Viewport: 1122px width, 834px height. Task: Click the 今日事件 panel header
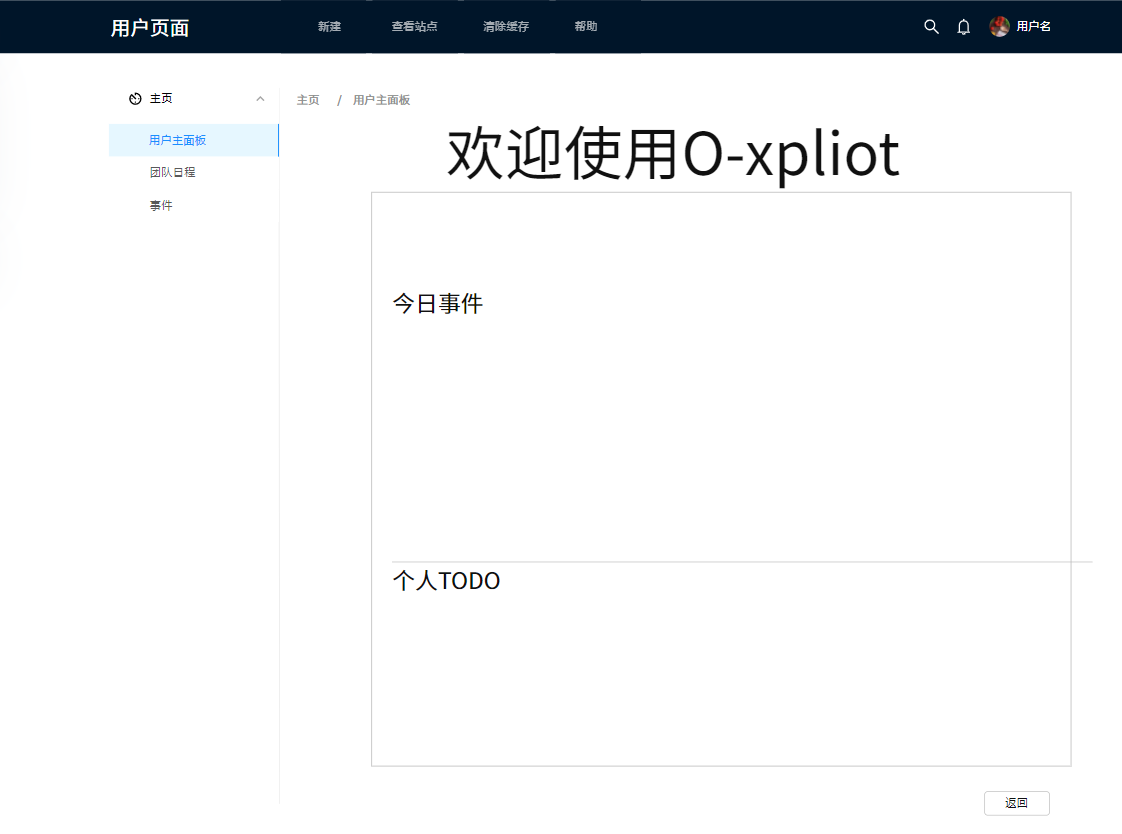point(437,303)
